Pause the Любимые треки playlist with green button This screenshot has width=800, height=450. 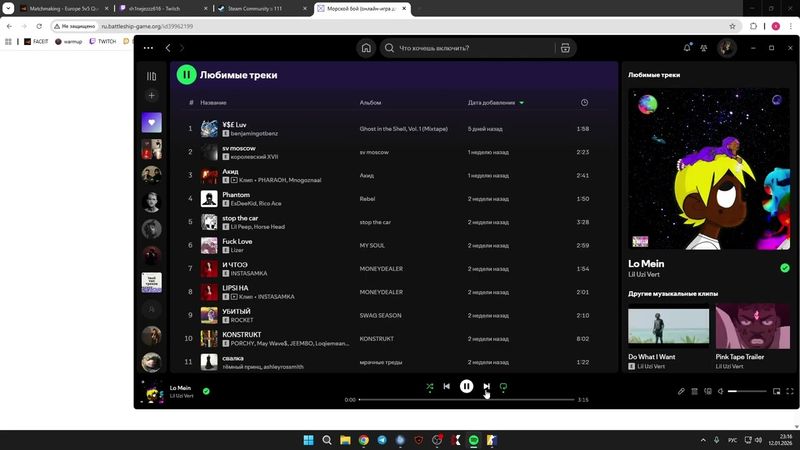(x=187, y=74)
